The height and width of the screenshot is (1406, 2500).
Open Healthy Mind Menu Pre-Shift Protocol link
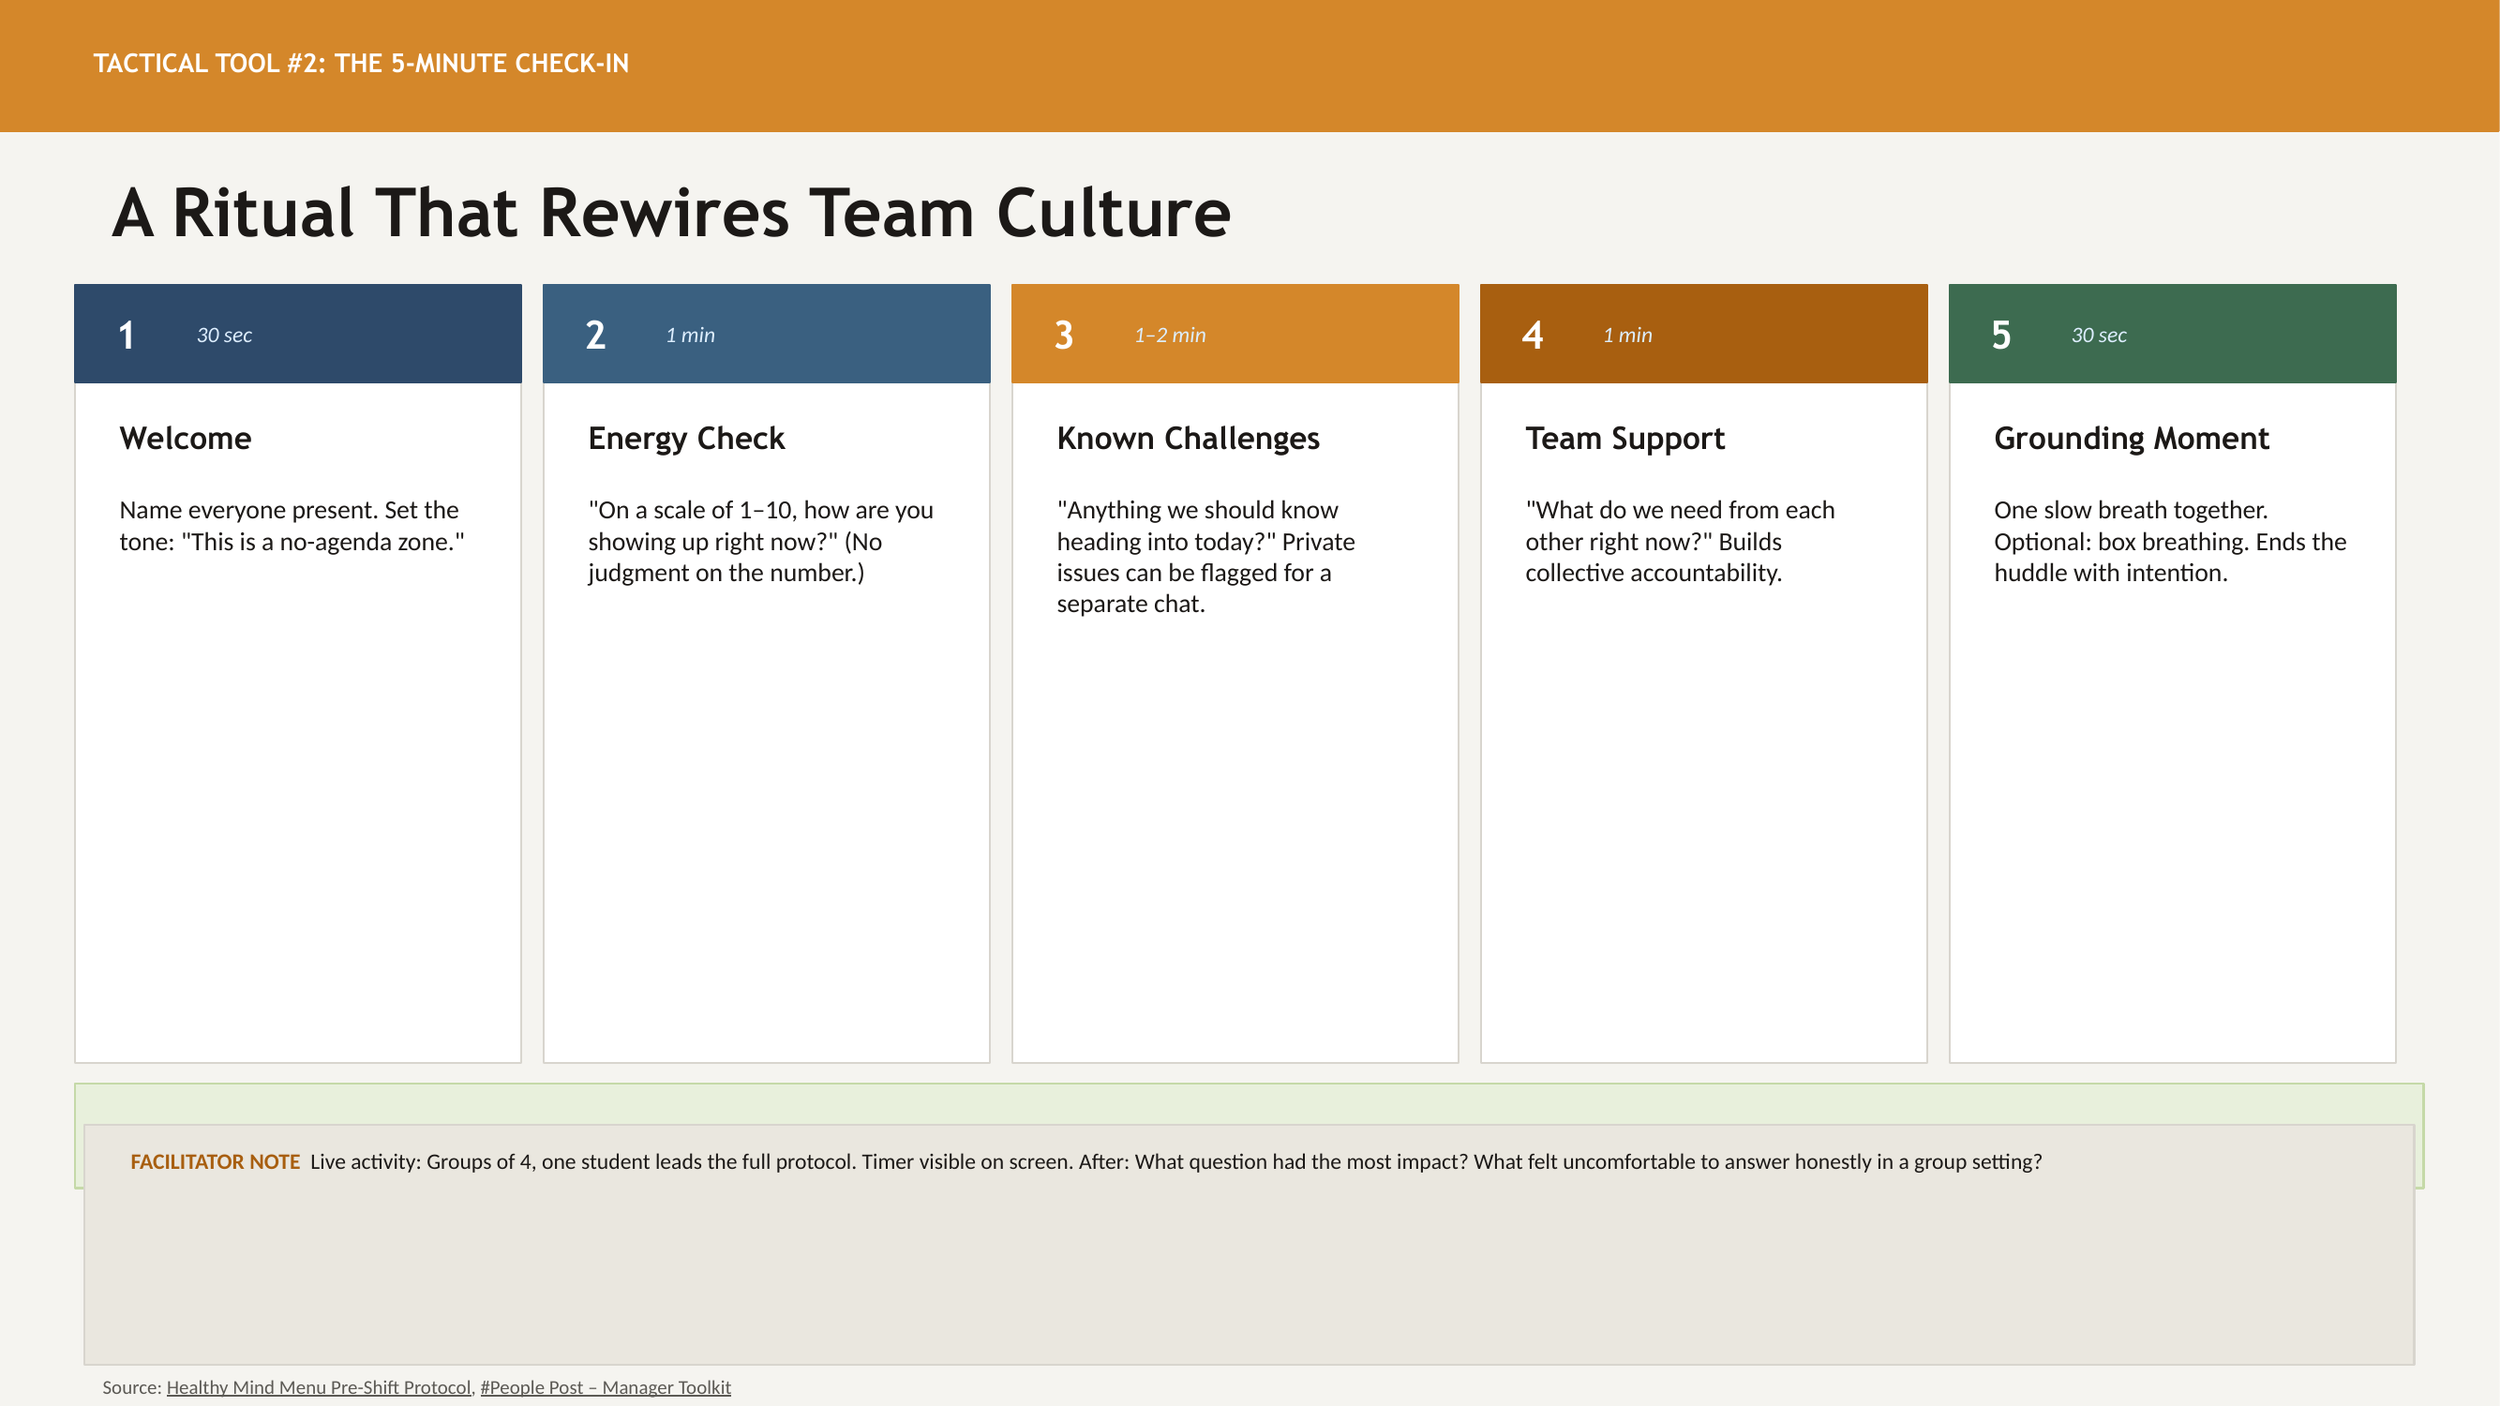pyautogui.click(x=318, y=1387)
